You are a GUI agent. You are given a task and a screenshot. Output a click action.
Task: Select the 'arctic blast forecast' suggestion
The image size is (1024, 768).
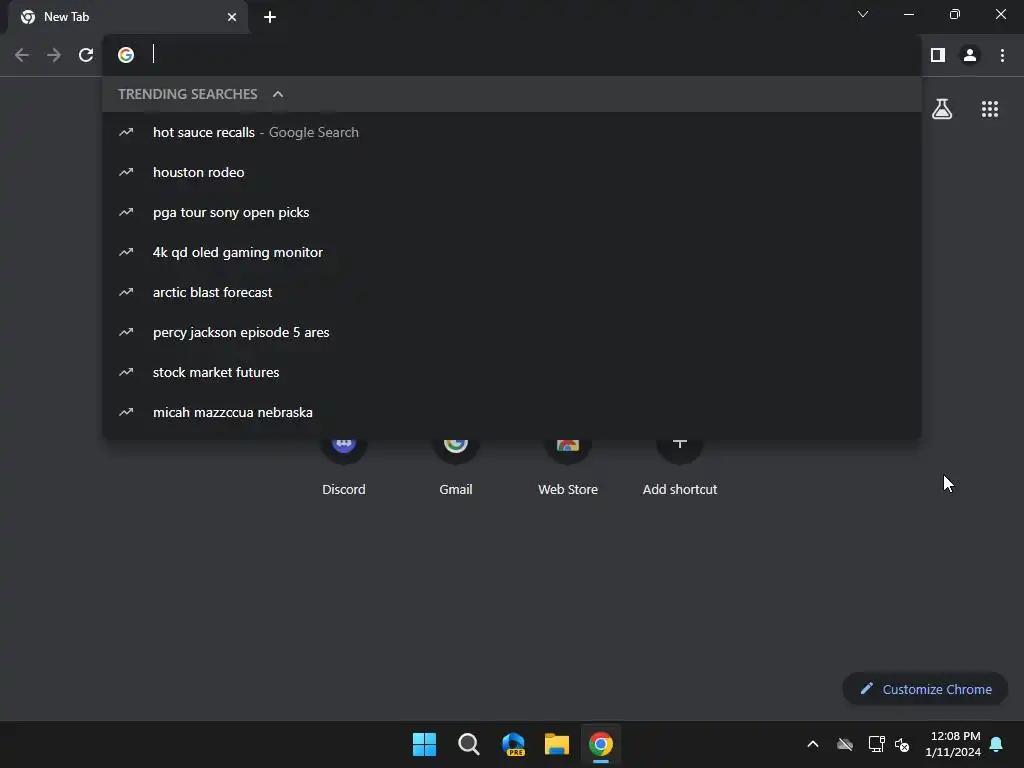512,293
